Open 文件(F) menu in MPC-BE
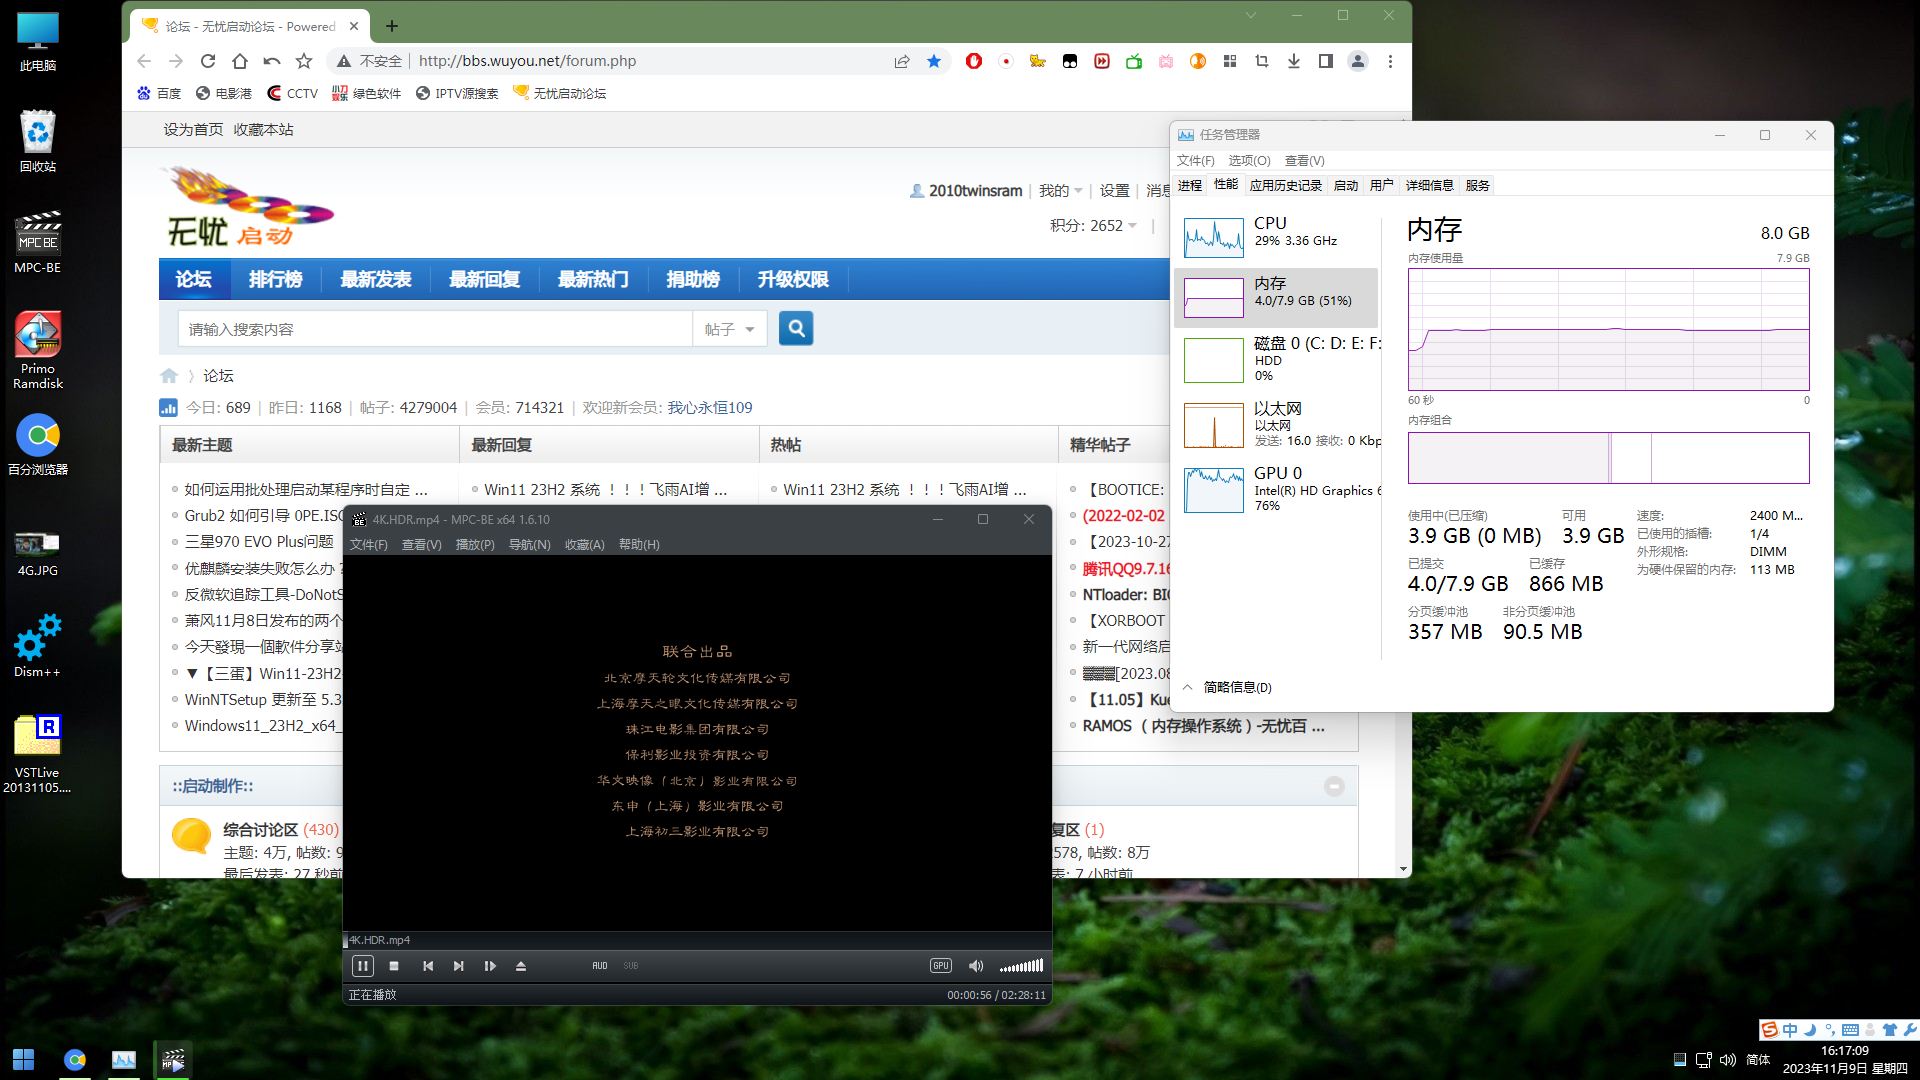The width and height of the screenshot is (1920, 1080). 368,545
